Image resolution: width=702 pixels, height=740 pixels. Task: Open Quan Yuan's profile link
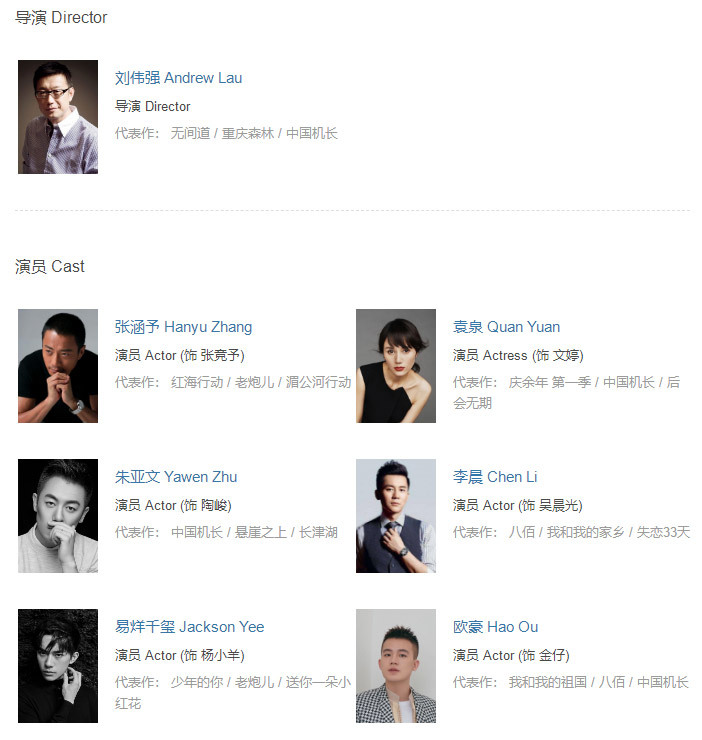click(507, 327)
